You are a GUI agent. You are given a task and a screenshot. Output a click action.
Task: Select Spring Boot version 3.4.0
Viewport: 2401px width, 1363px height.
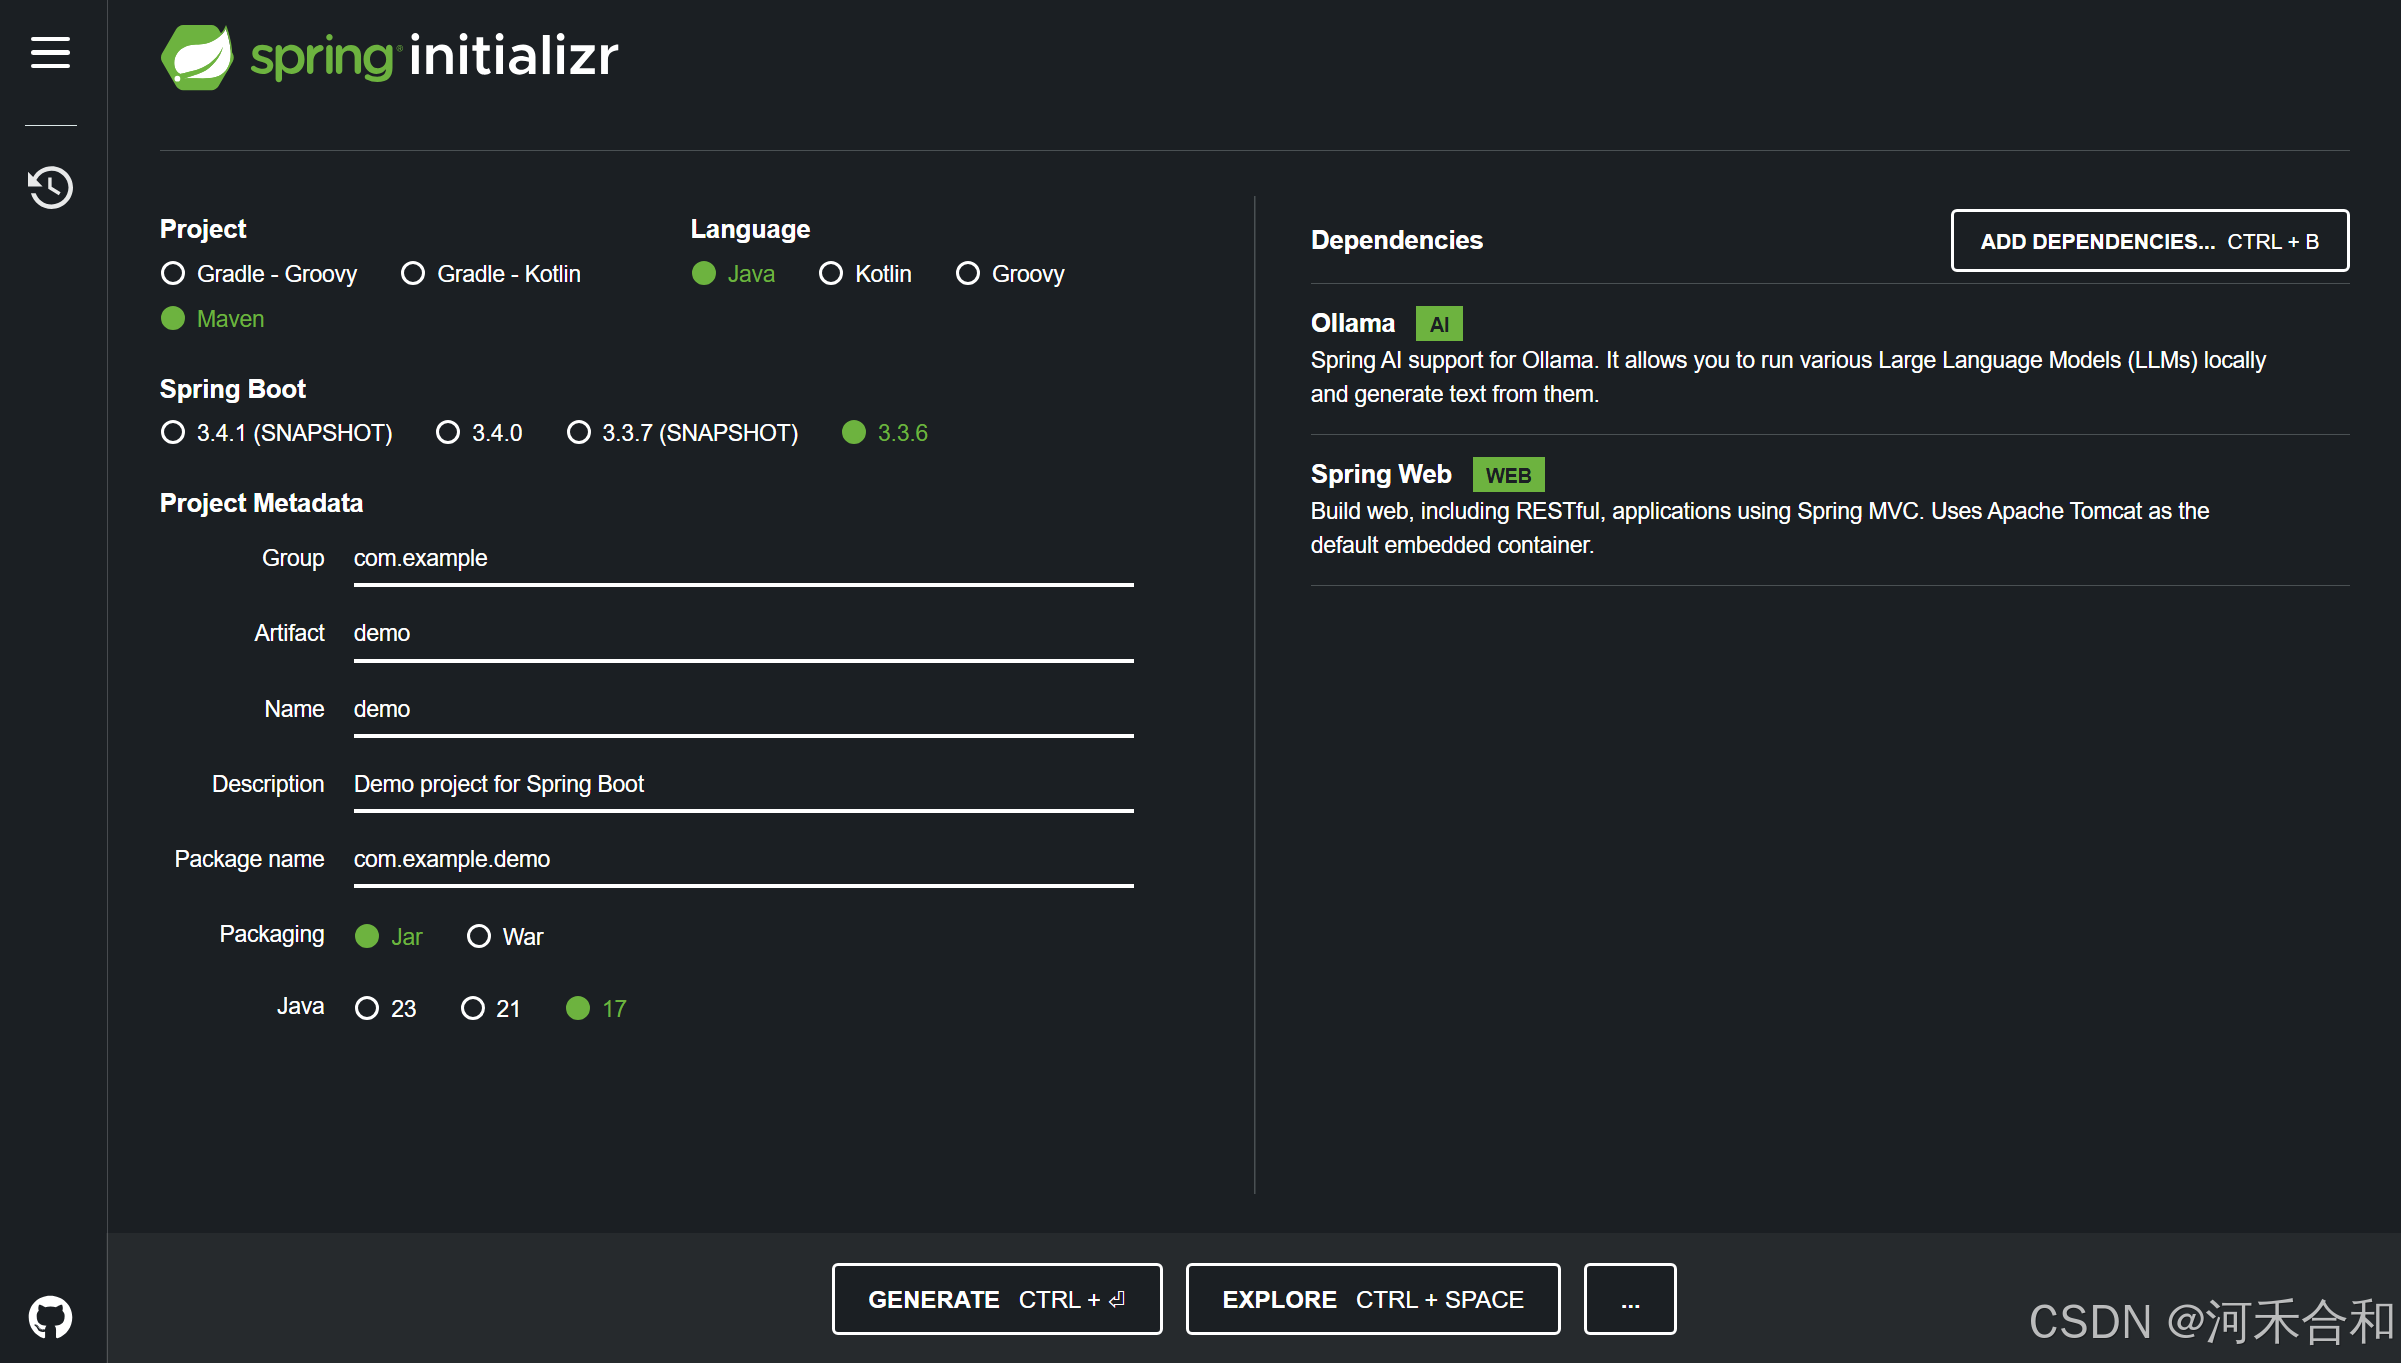448,432
